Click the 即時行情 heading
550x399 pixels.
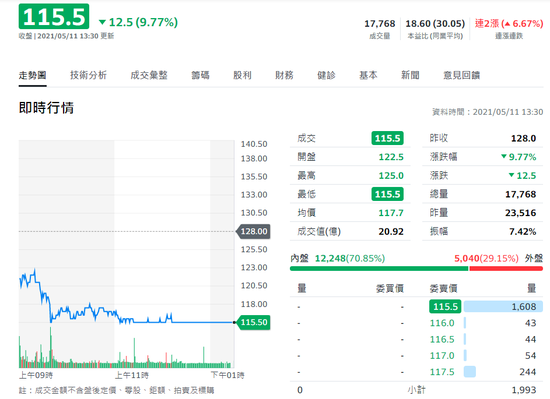(x=46, y=108)
